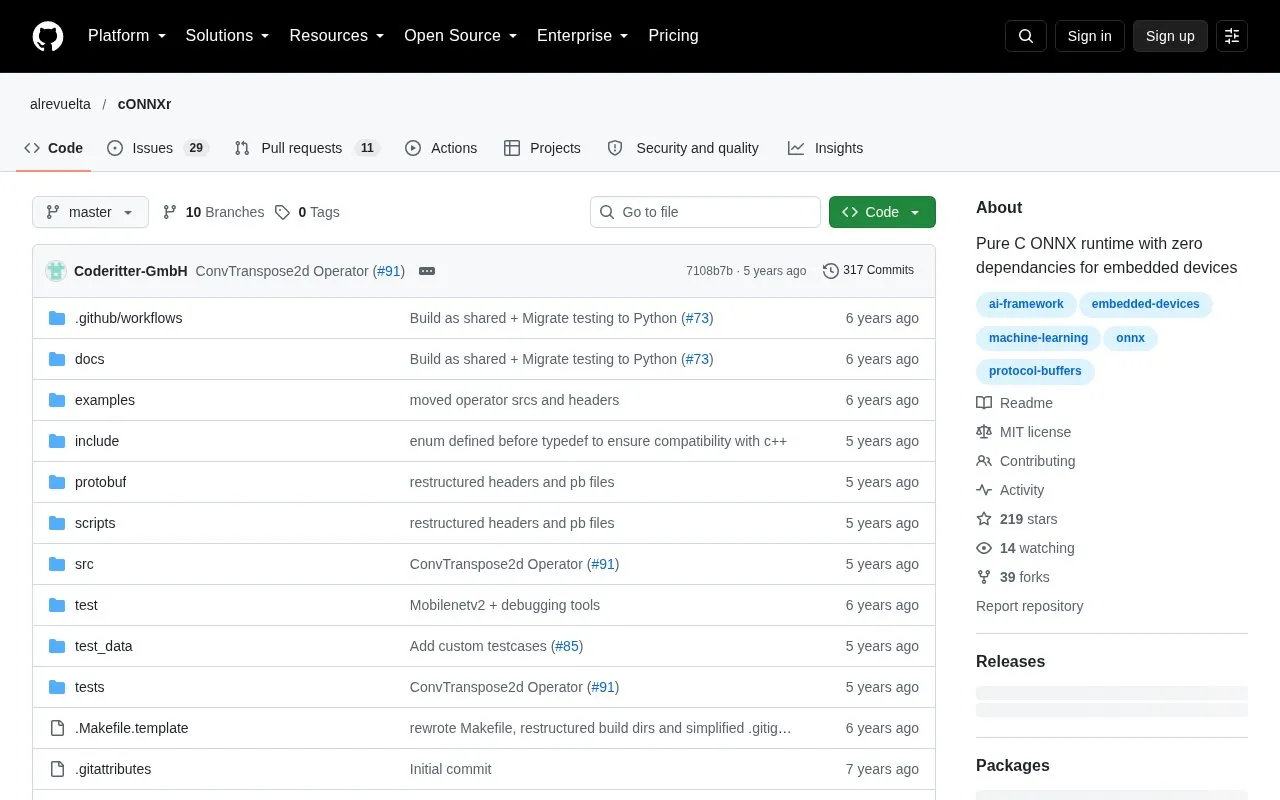Click the Readme book icon
This screenshot has width=1280, height=800.
984,403
